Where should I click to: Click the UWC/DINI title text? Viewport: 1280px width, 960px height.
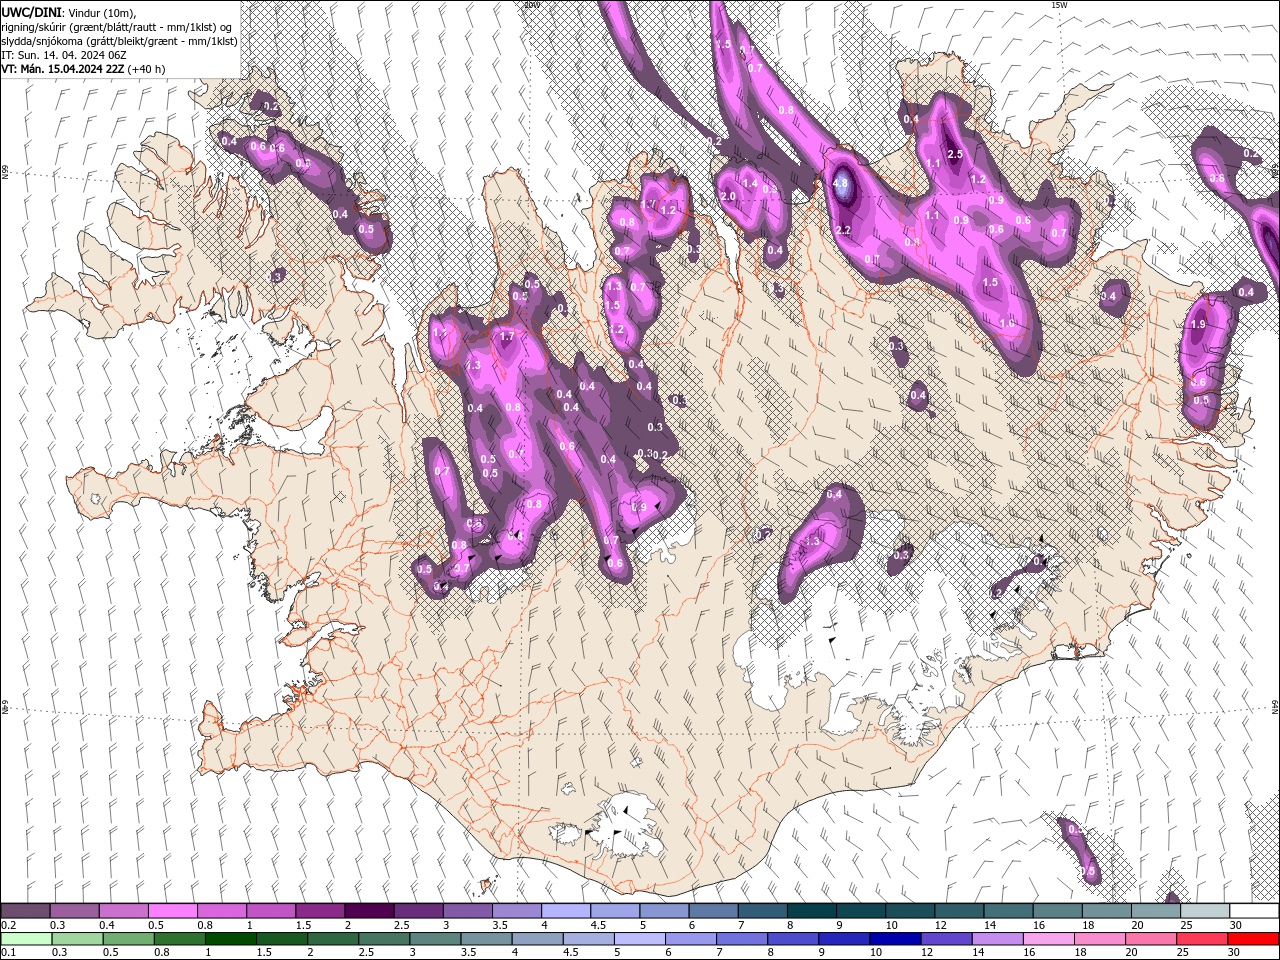click(x=31, y=12)
